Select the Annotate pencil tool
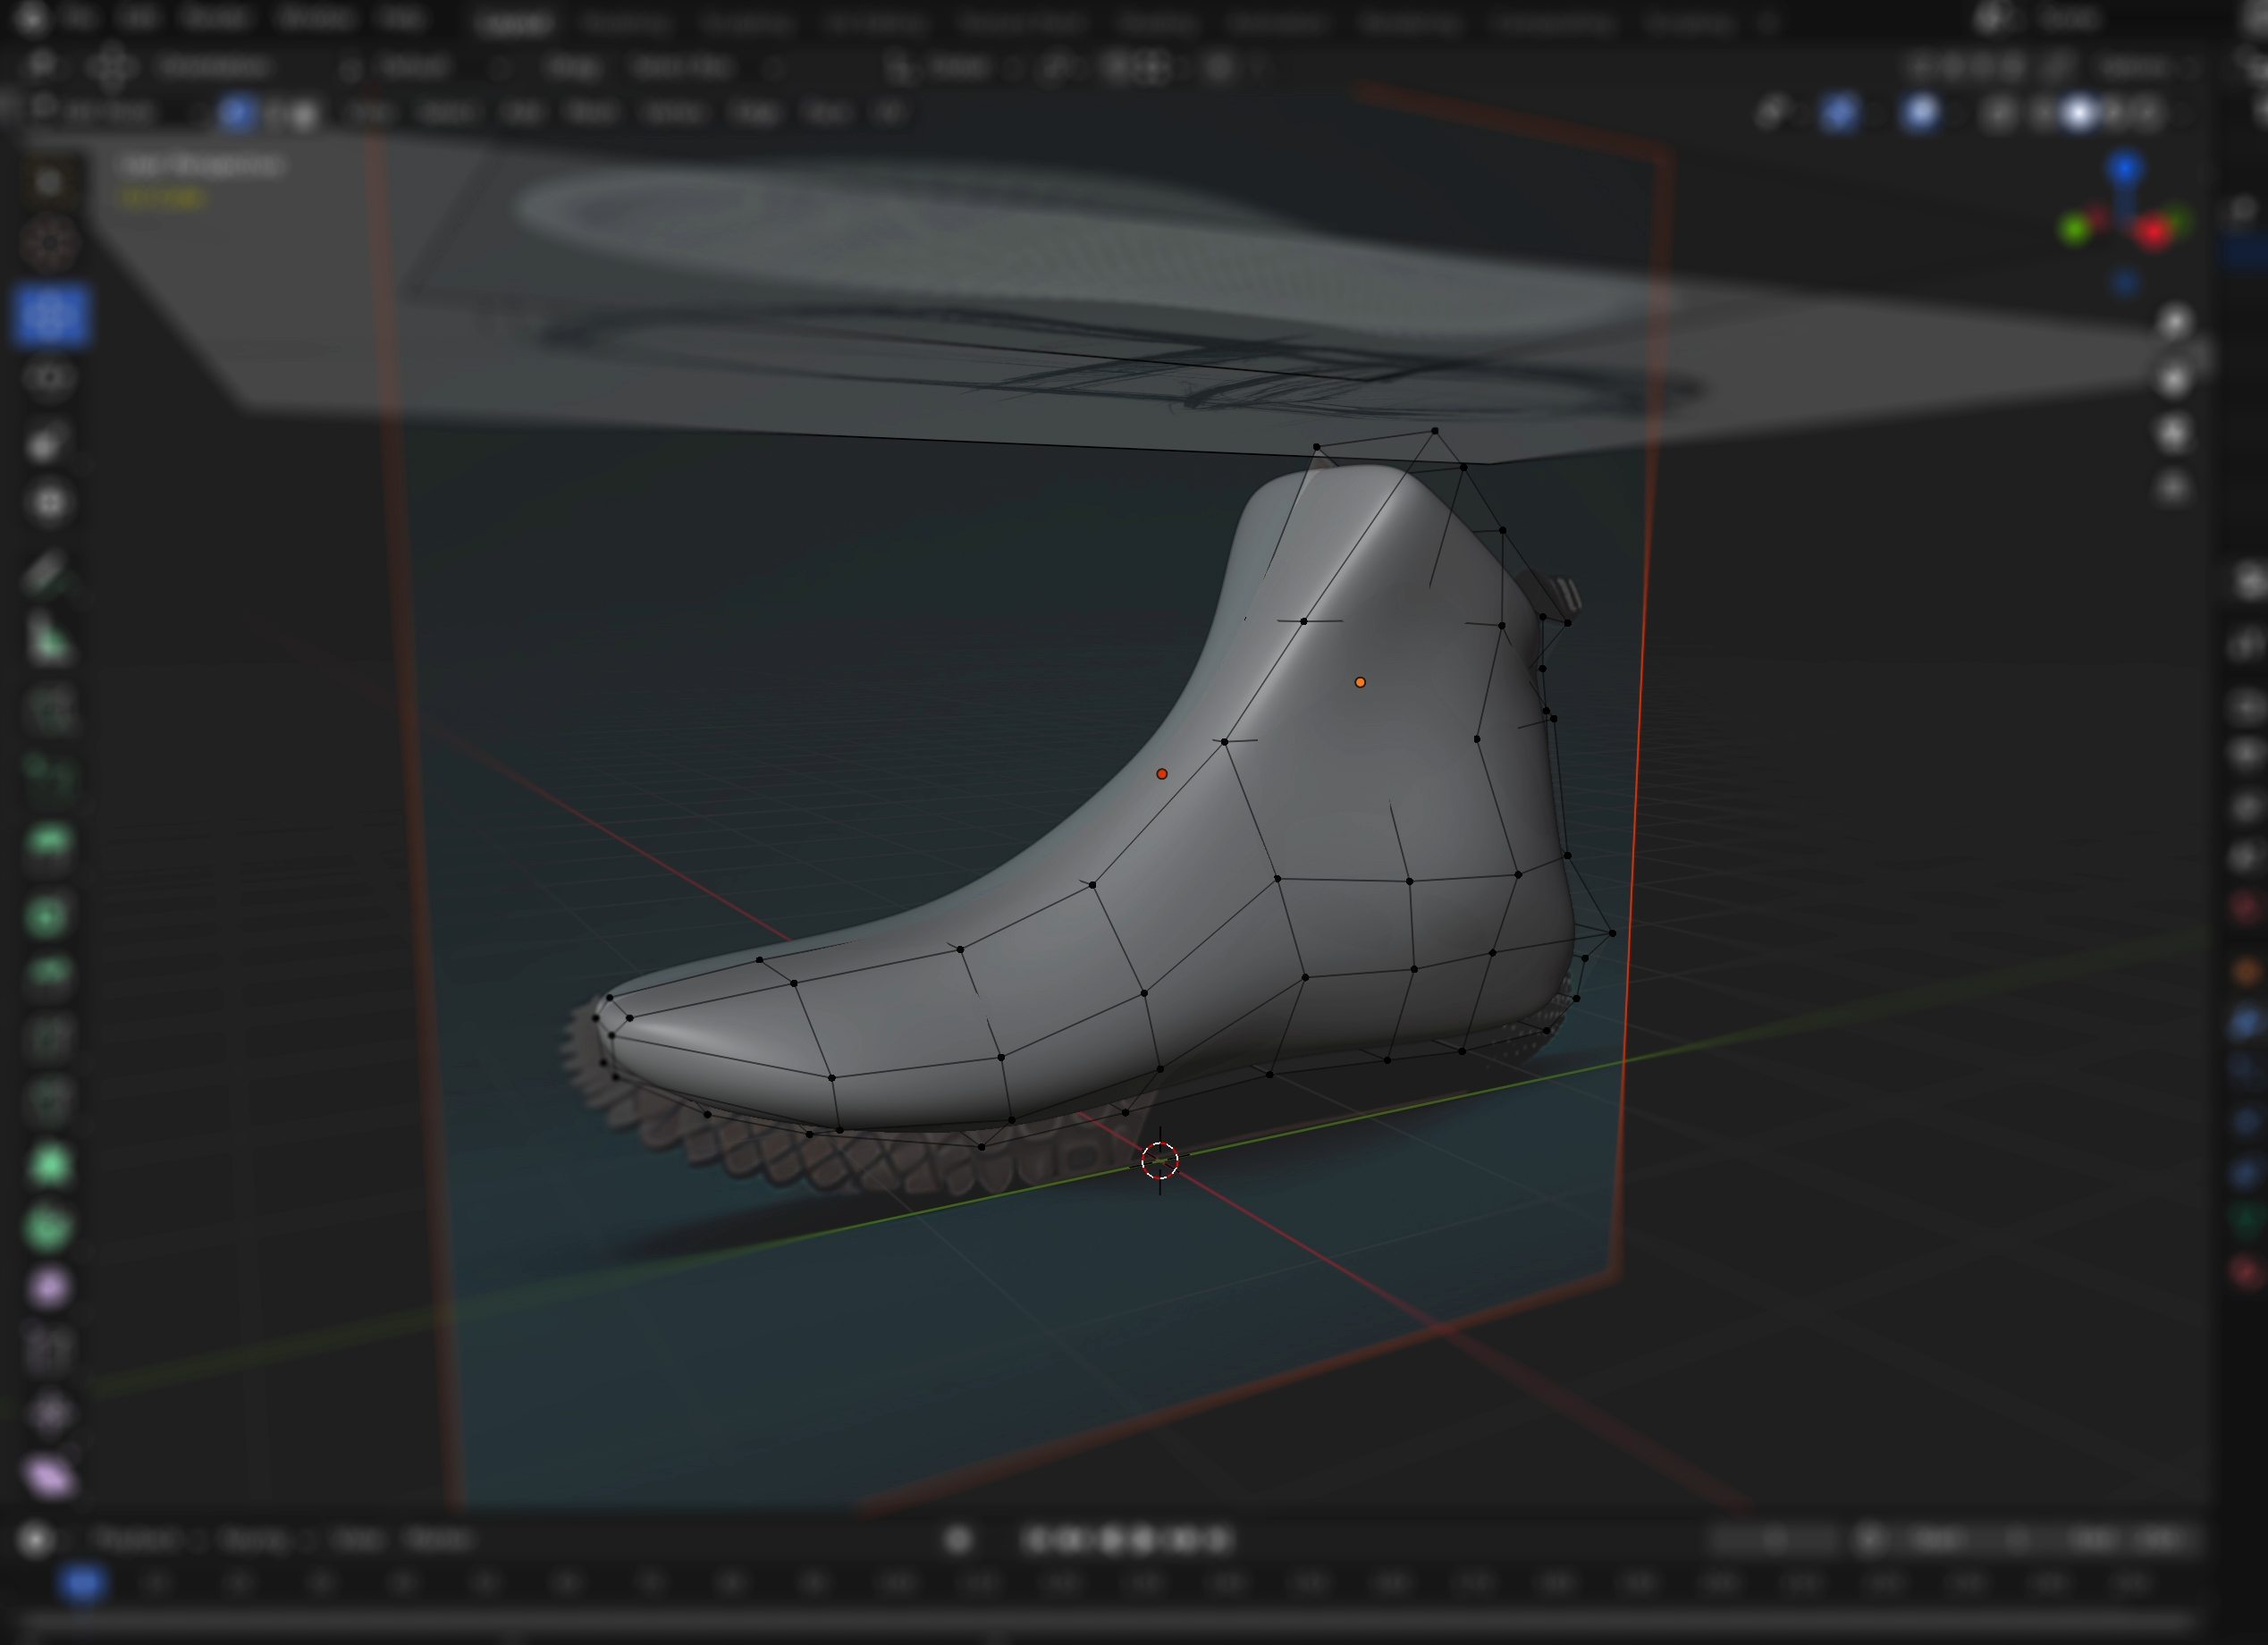2268x1645 pixels. pos(49,574)
